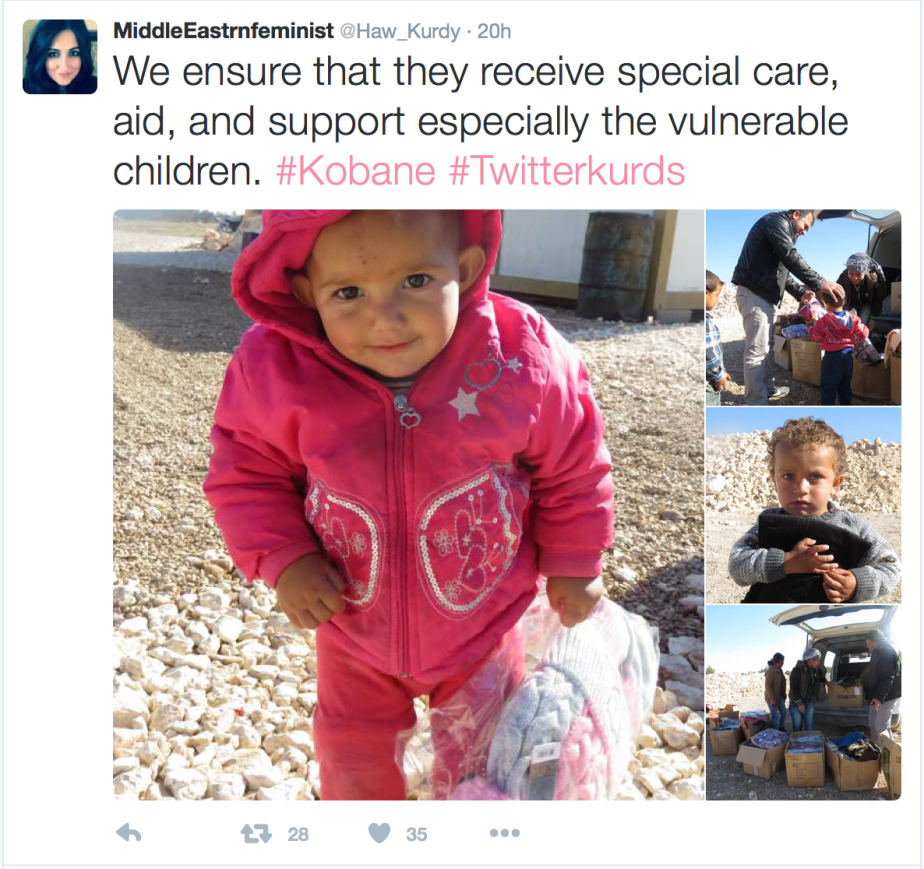
Task: Click the tweet text starting 'We ensure that'
Action: [x=480, y=121]
